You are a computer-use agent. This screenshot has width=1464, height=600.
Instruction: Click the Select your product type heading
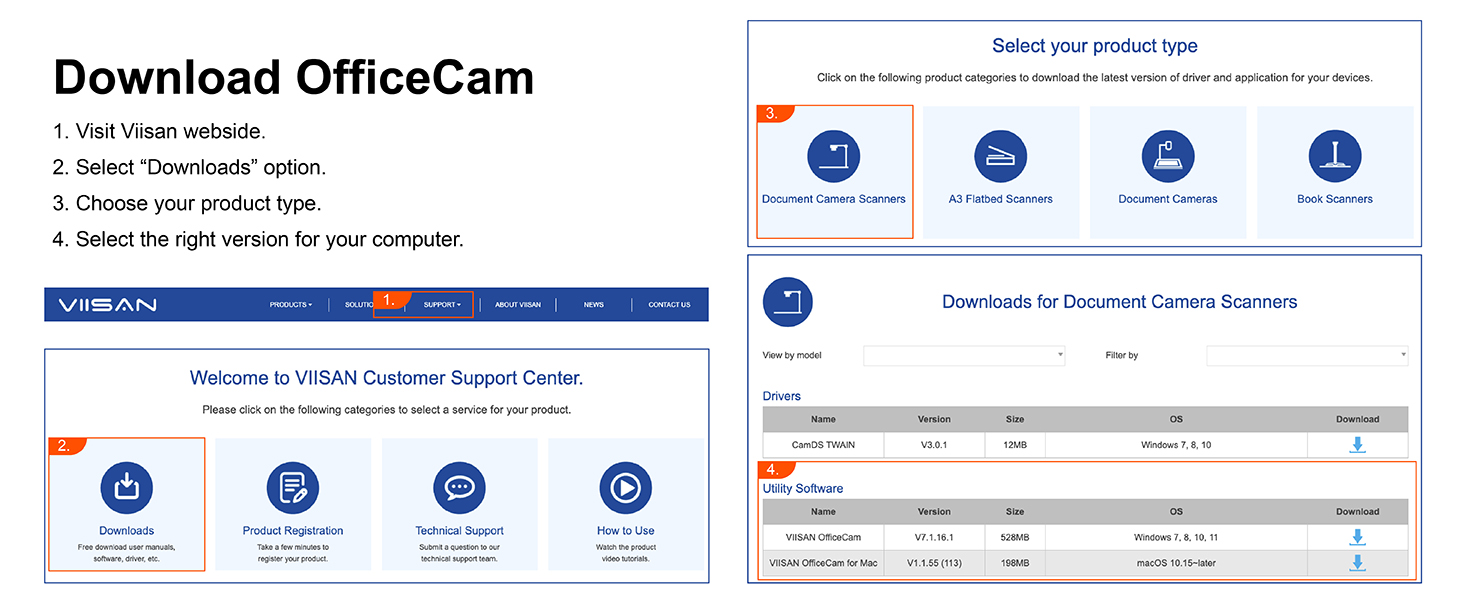1094,46
